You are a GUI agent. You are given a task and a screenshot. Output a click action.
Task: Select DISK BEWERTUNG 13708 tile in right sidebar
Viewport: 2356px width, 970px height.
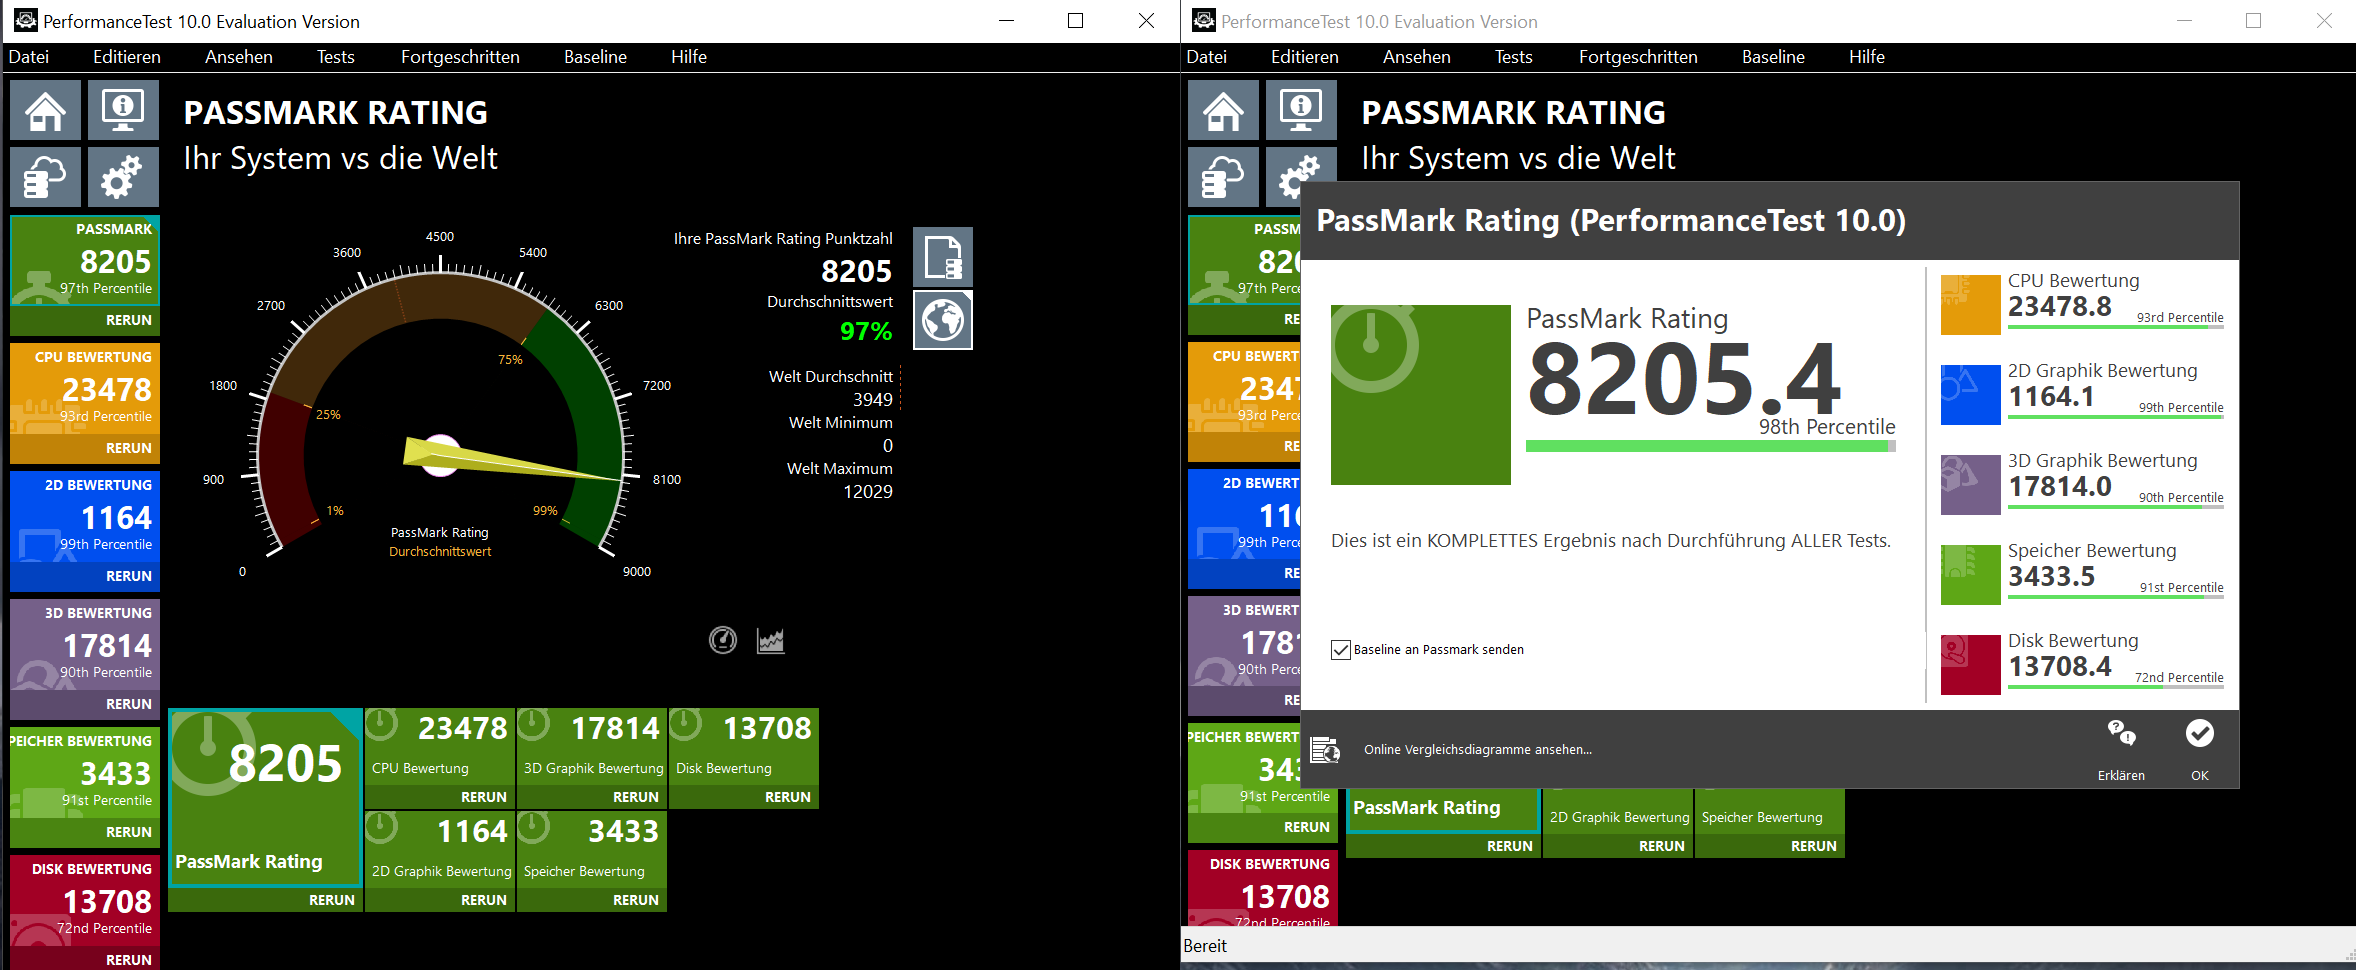(x=1262, y=888)
